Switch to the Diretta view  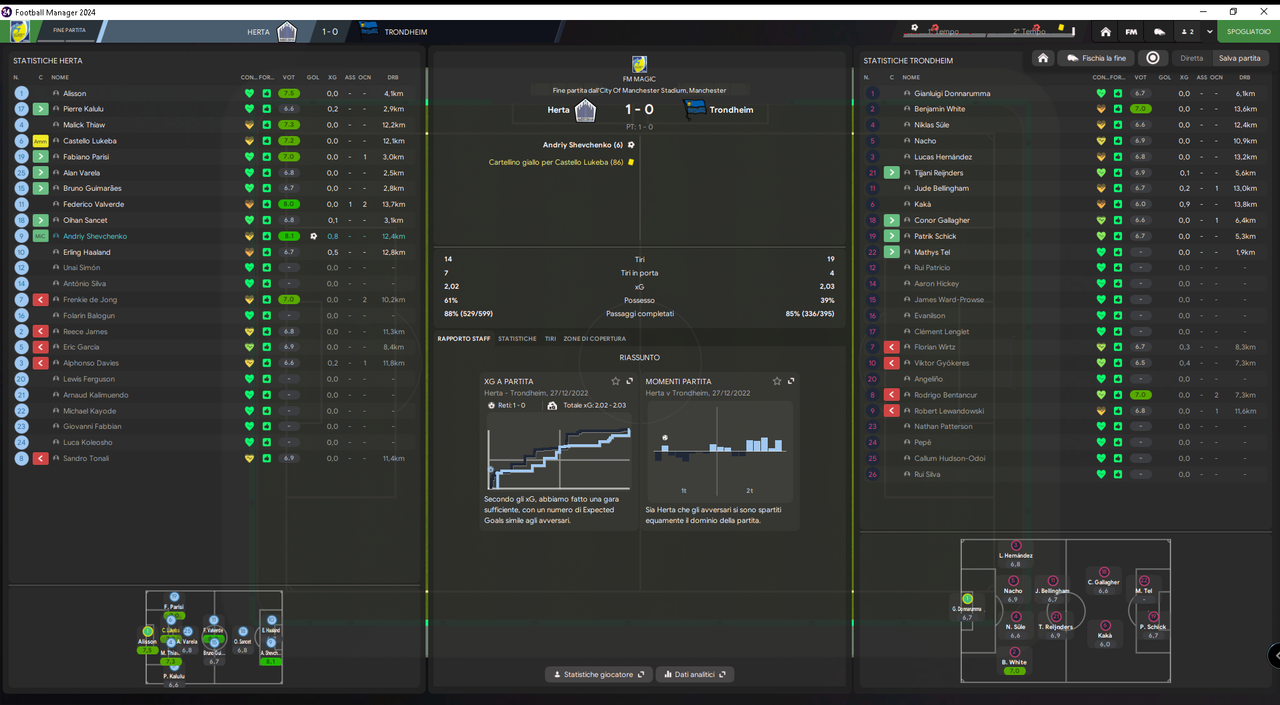(x=1191, y=58)
